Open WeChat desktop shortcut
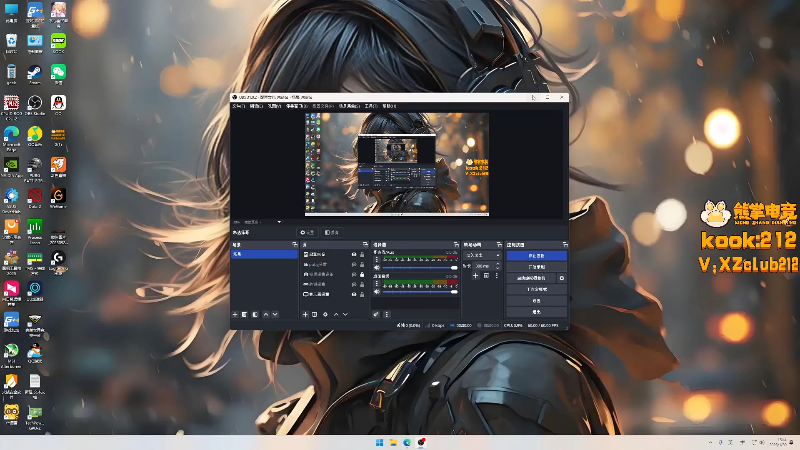 coord(58,75)
